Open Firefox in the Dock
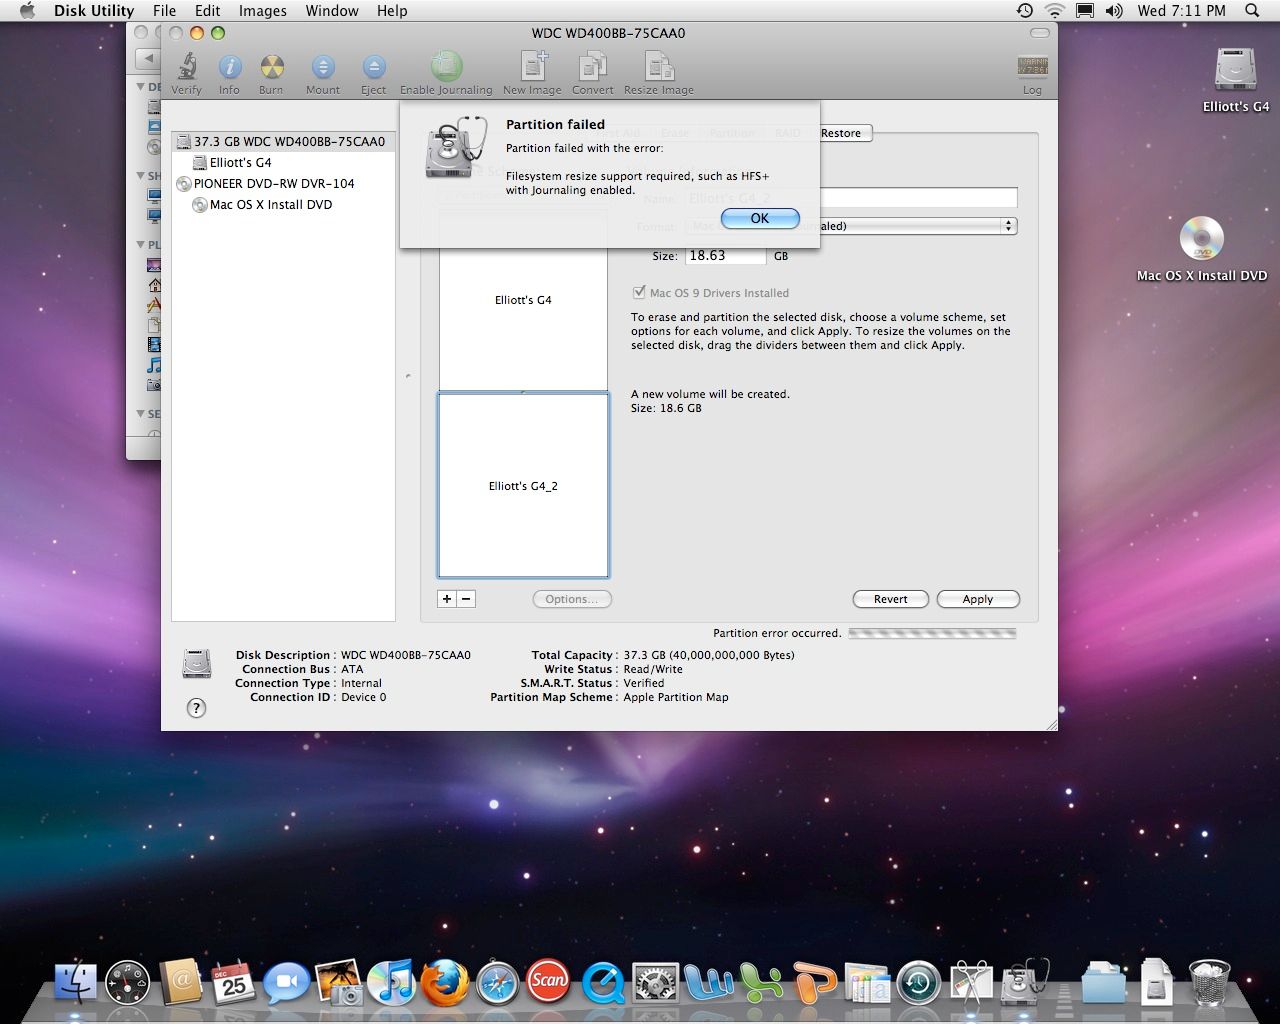Screen dimensions: 1280x1024 click(444, 983)
